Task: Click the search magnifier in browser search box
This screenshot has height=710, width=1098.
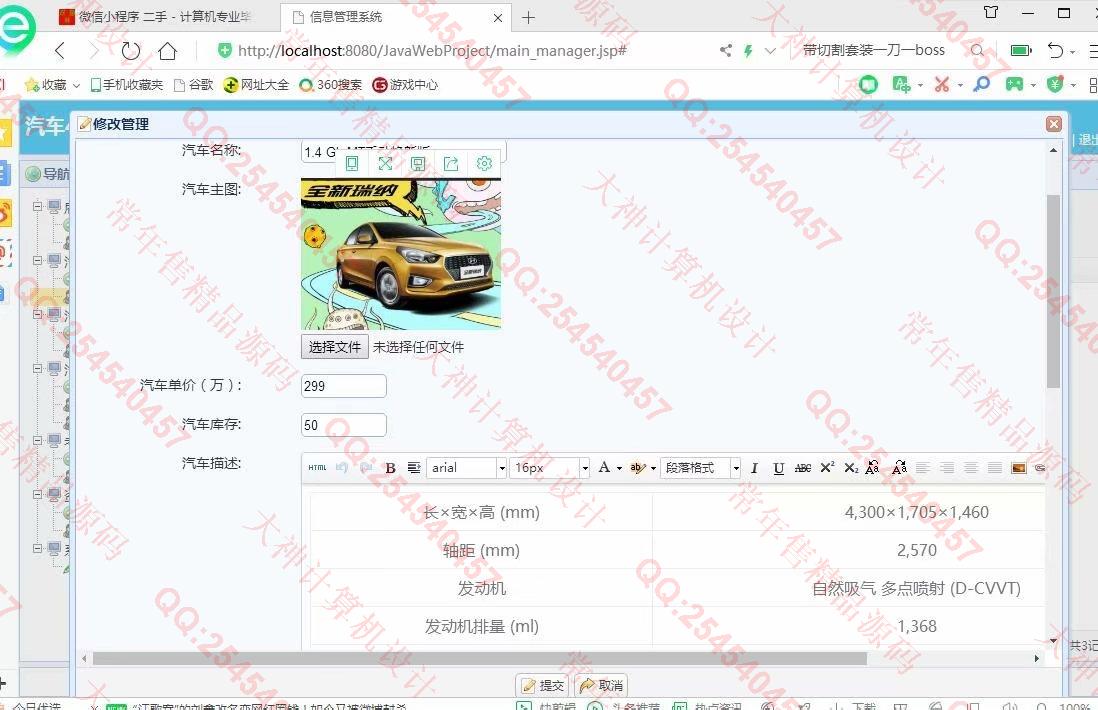Action: click(978, 50)
